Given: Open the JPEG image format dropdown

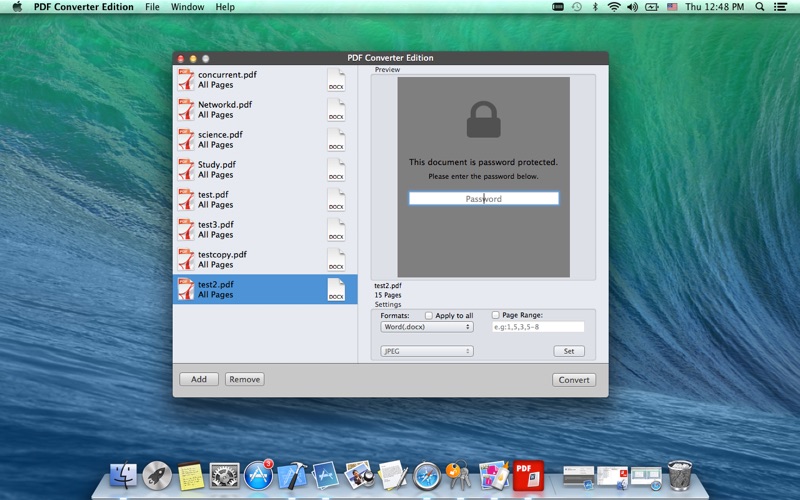Looking at the screenshot, I should (x=427, y=351).
